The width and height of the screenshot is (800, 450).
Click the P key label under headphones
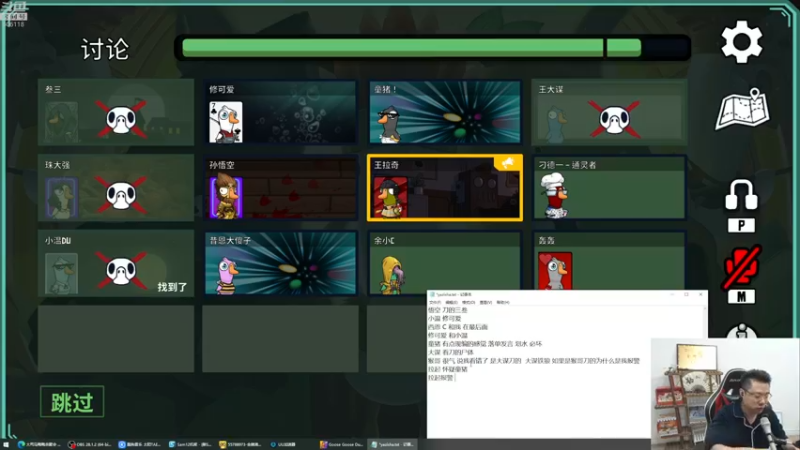click(741, 226)
